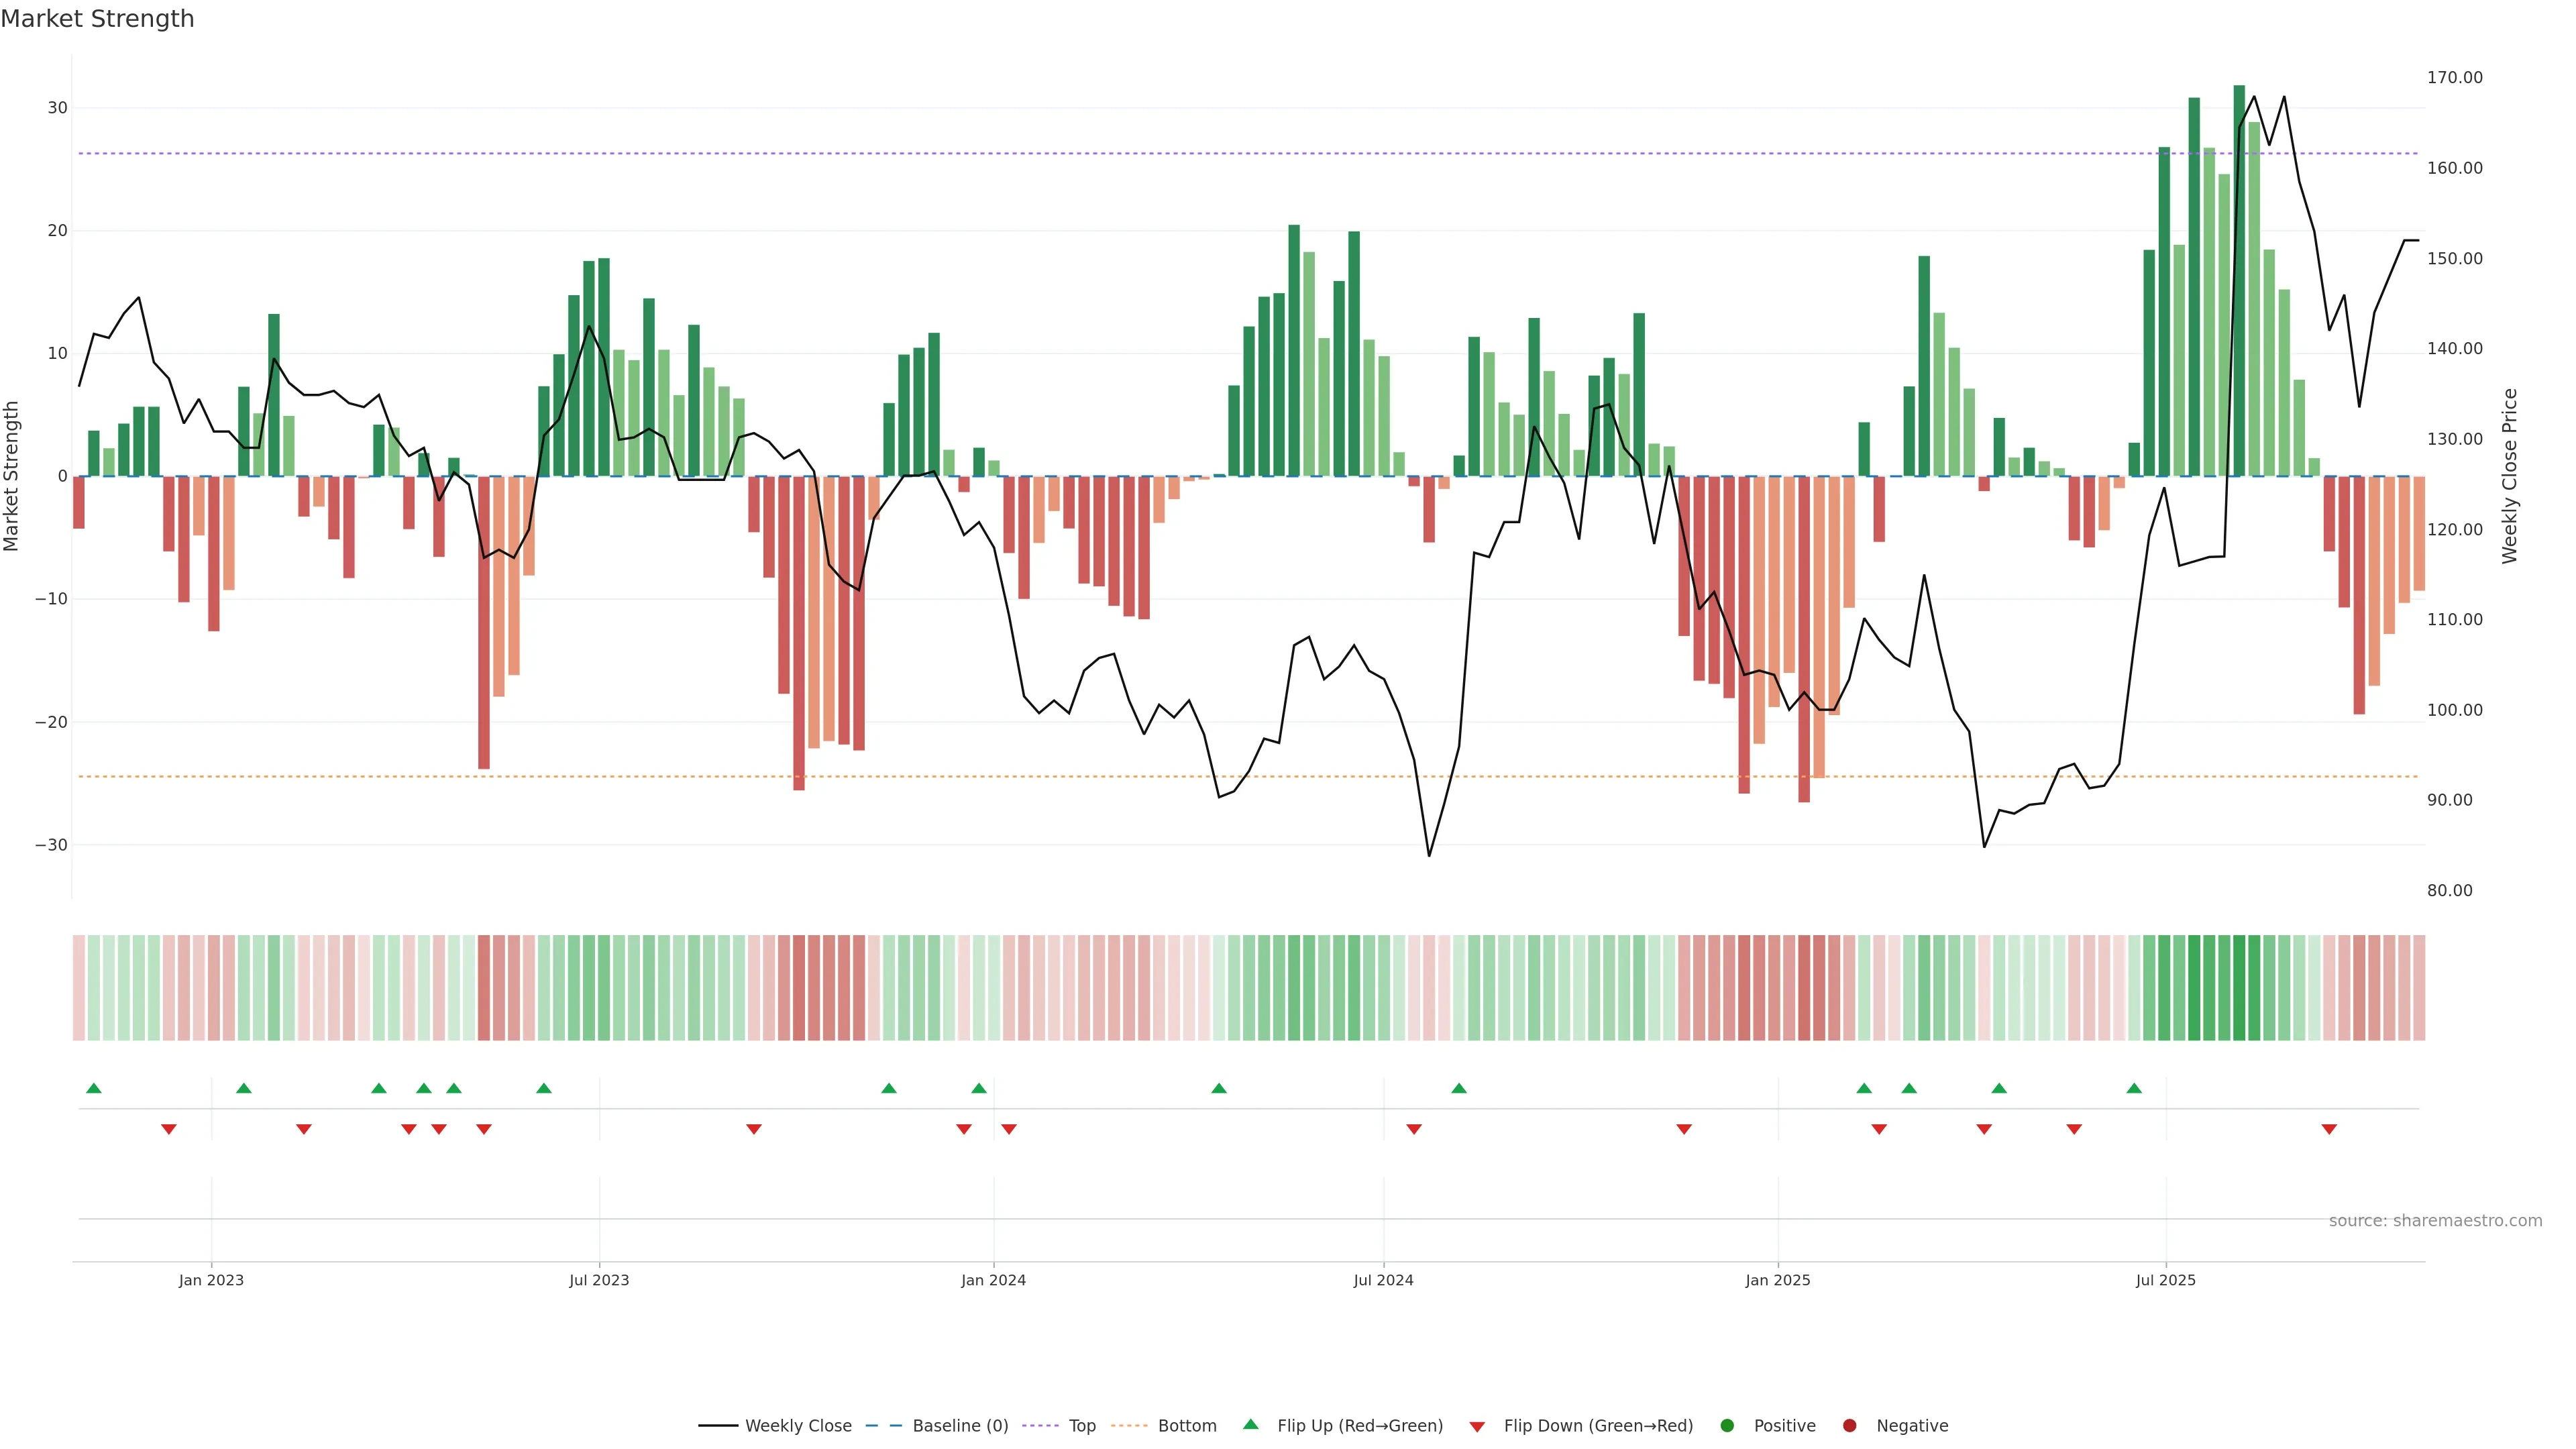Viewport: 2576px width, 1449px height.
Task: Click the source: sharemaestro.com text
Action: 2435,1220
